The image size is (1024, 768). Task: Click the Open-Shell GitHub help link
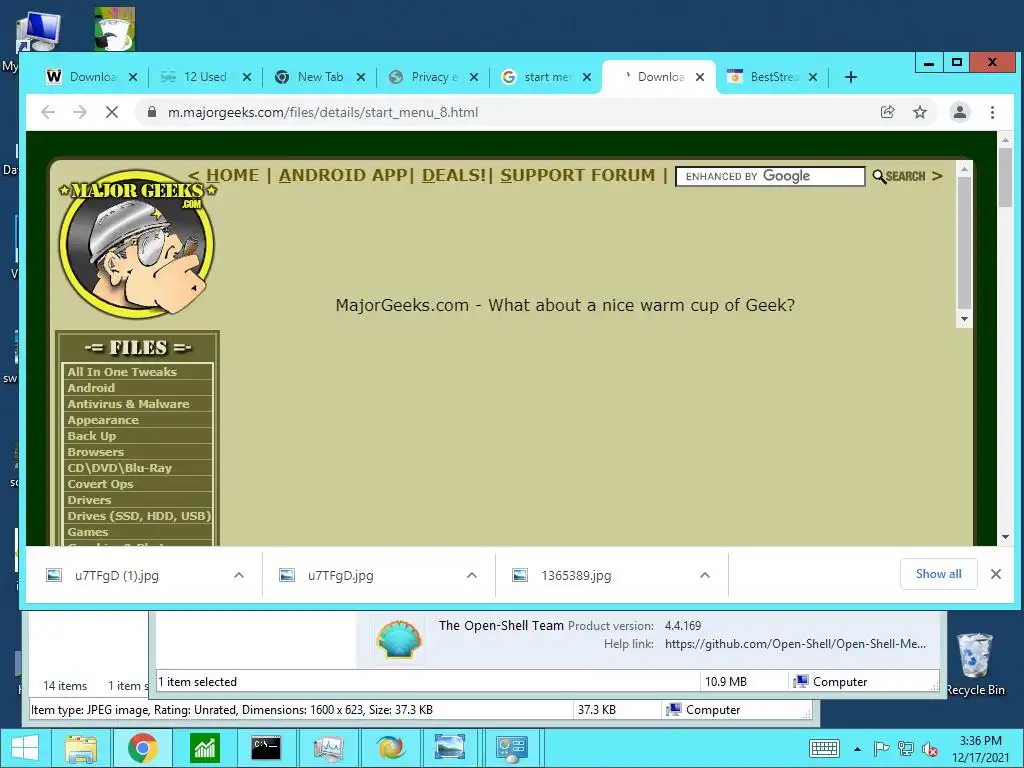[795, 644]
